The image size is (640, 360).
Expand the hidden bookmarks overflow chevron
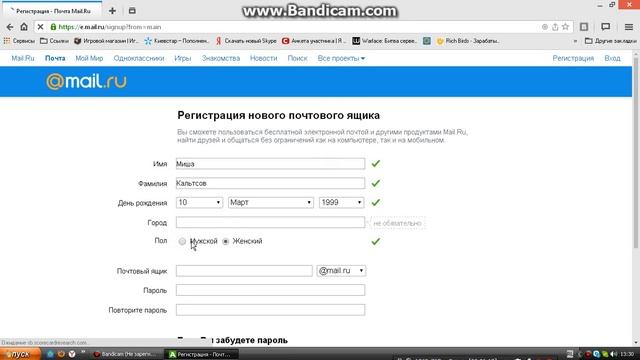[x=575, y=41]
